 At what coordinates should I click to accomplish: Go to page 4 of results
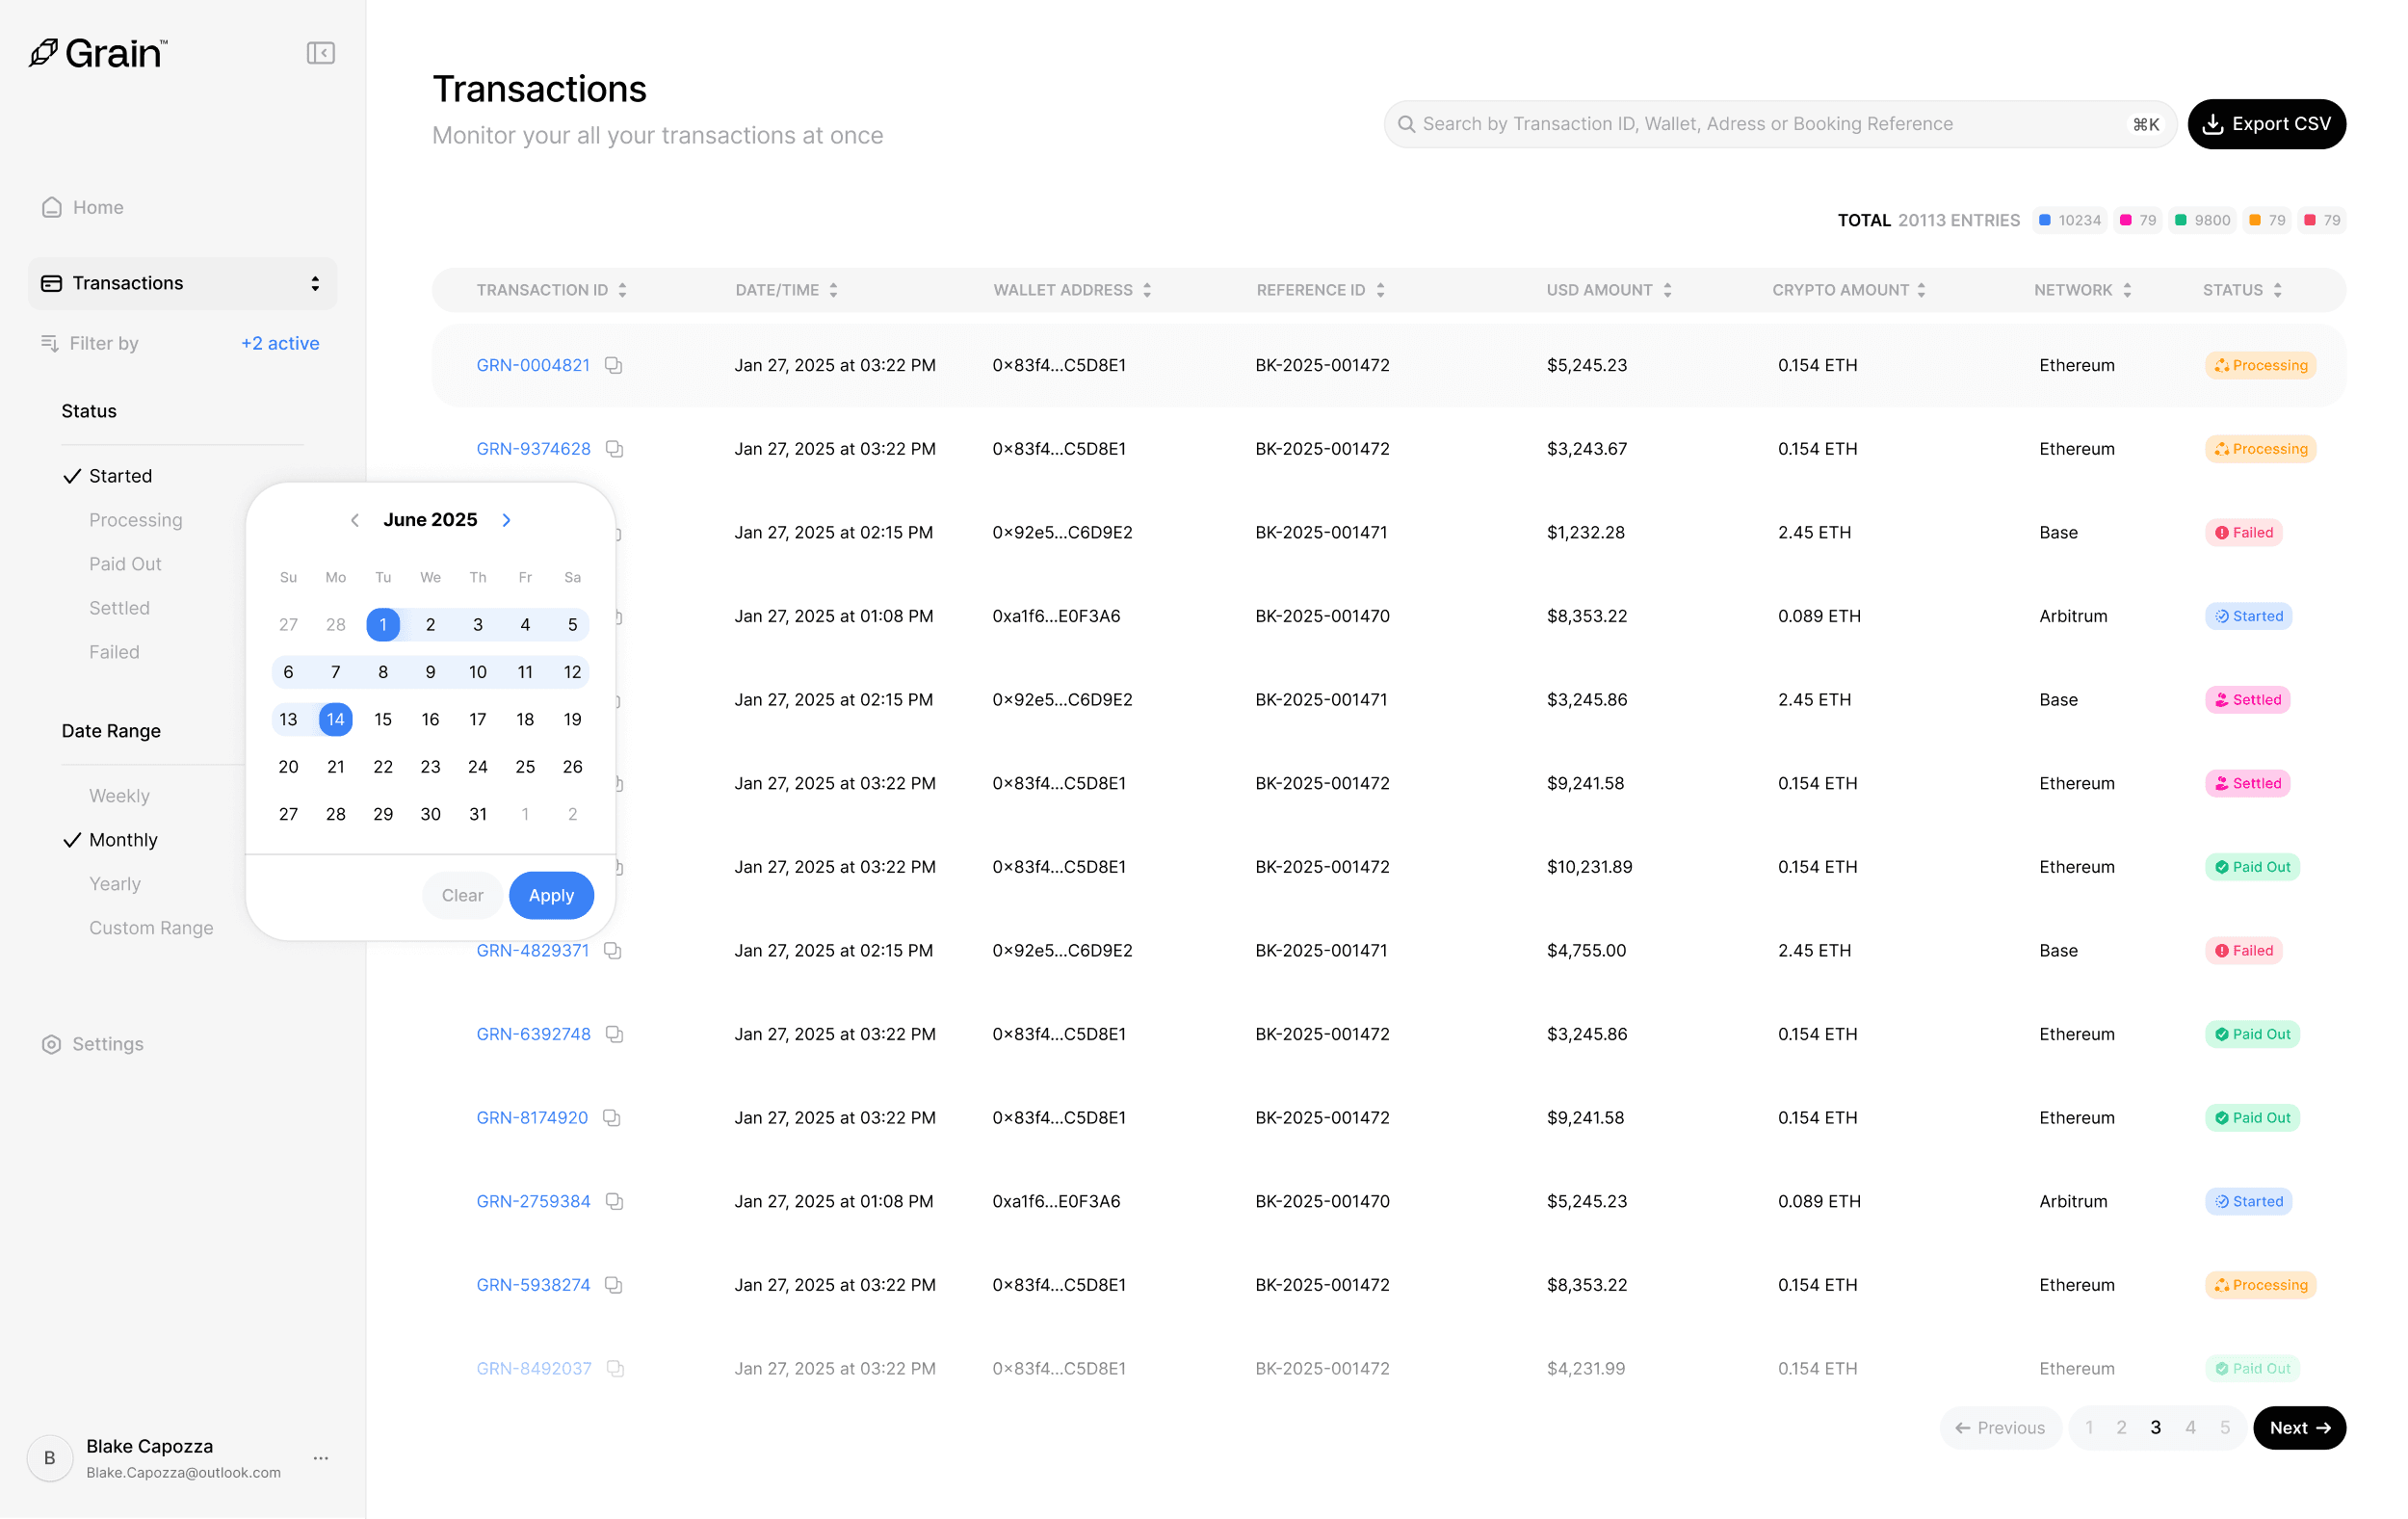2190,1427
